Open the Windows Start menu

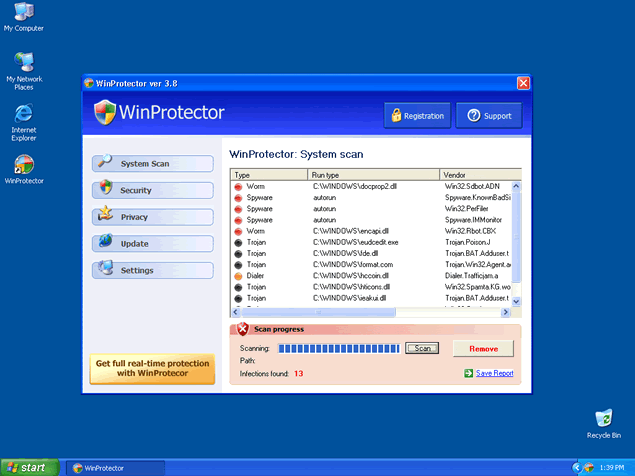tap(28, 467)
